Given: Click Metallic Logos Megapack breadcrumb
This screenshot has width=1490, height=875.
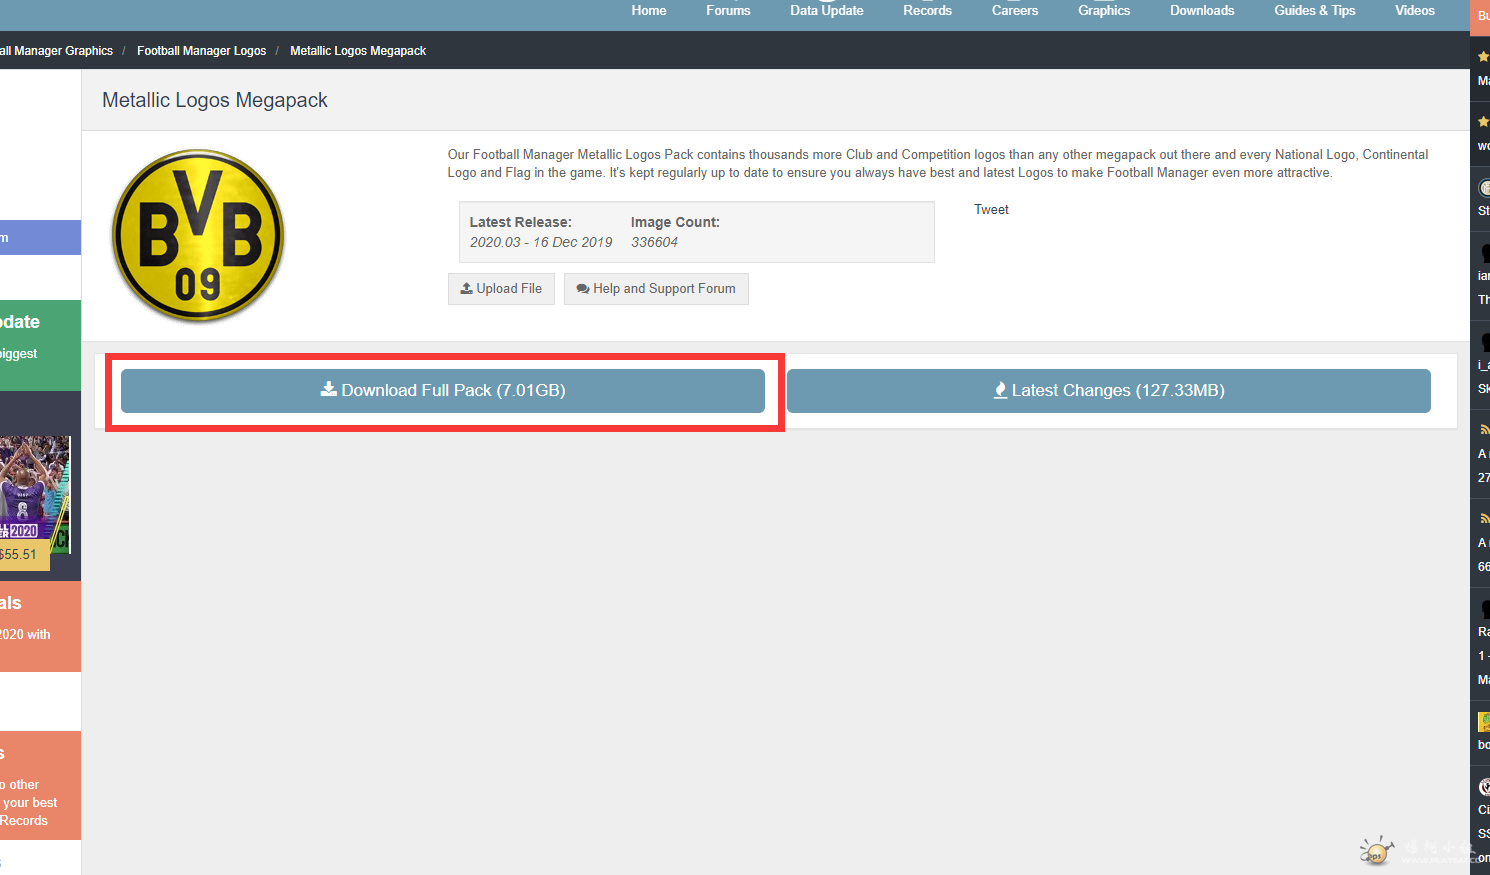Looking at the screenshot, I should tap(358, 51).
